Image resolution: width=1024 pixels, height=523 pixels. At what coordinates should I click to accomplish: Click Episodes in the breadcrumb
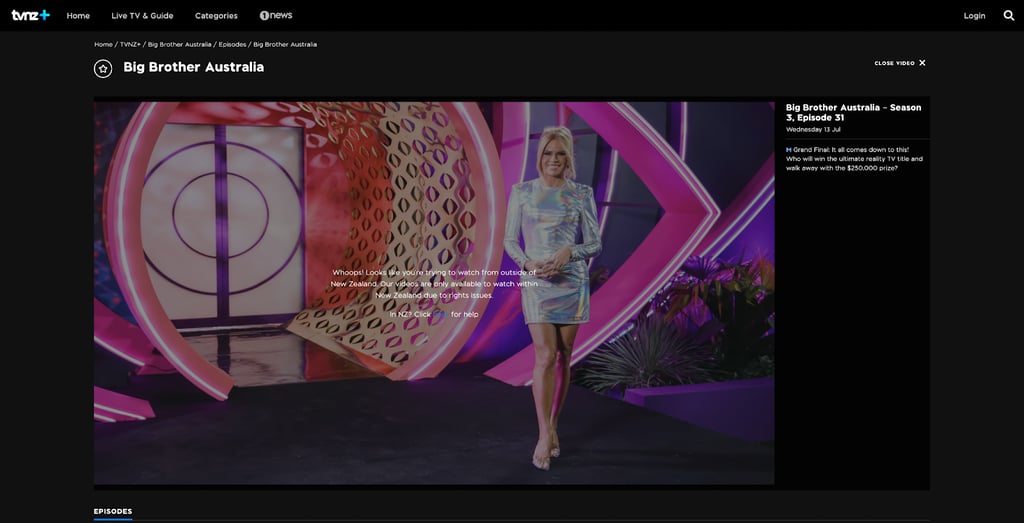(232, 44)
